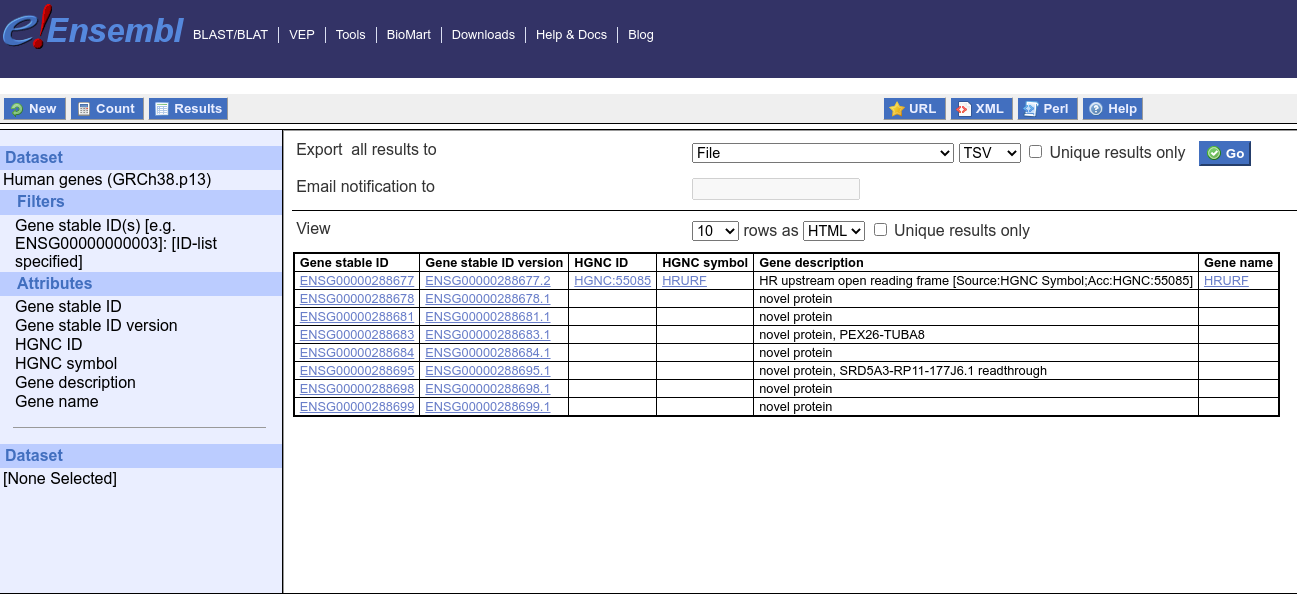Open VEP in top navigation
The width and height of the screenshot is (1297, 602).
[x=302, y=35]
